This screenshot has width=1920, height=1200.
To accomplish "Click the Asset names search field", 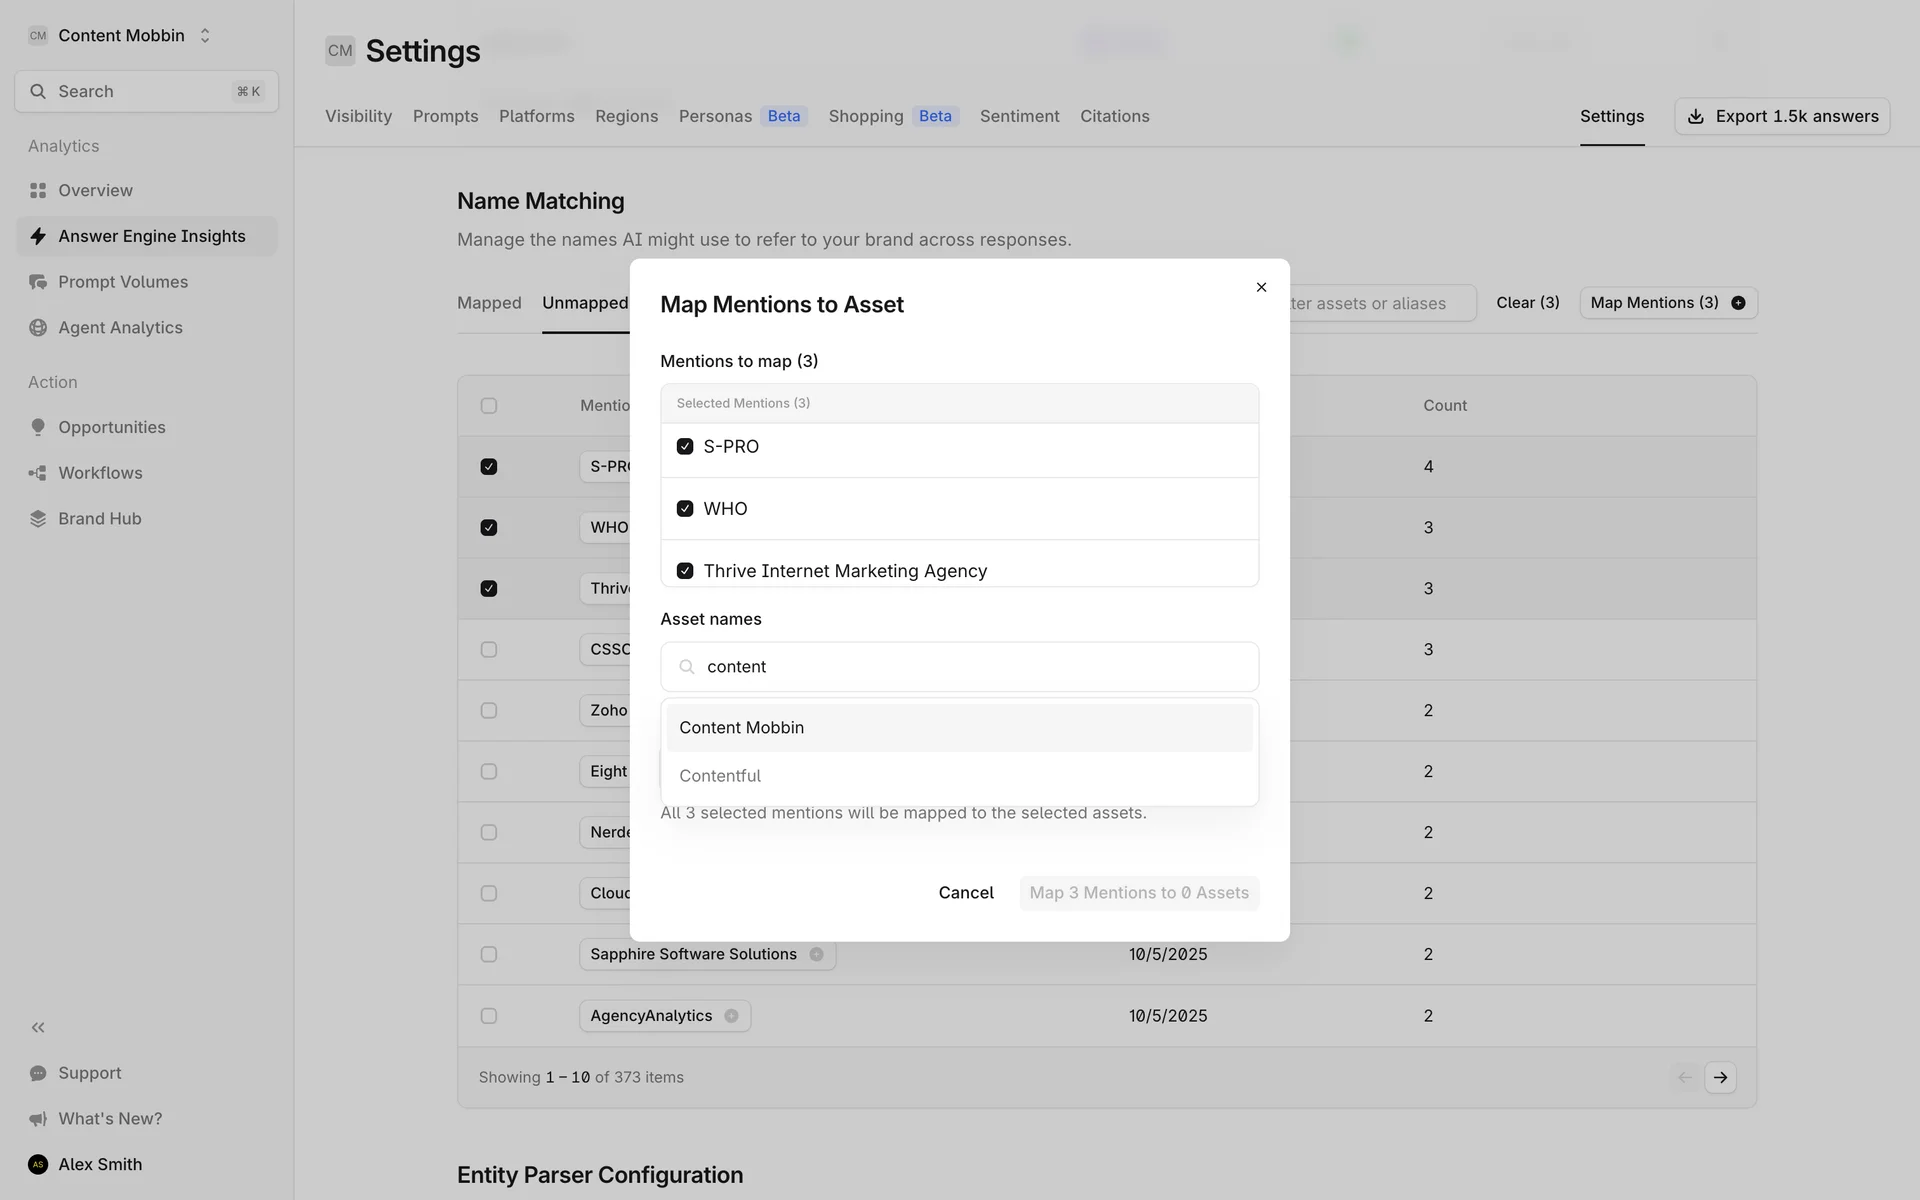I will click(958, 667).
